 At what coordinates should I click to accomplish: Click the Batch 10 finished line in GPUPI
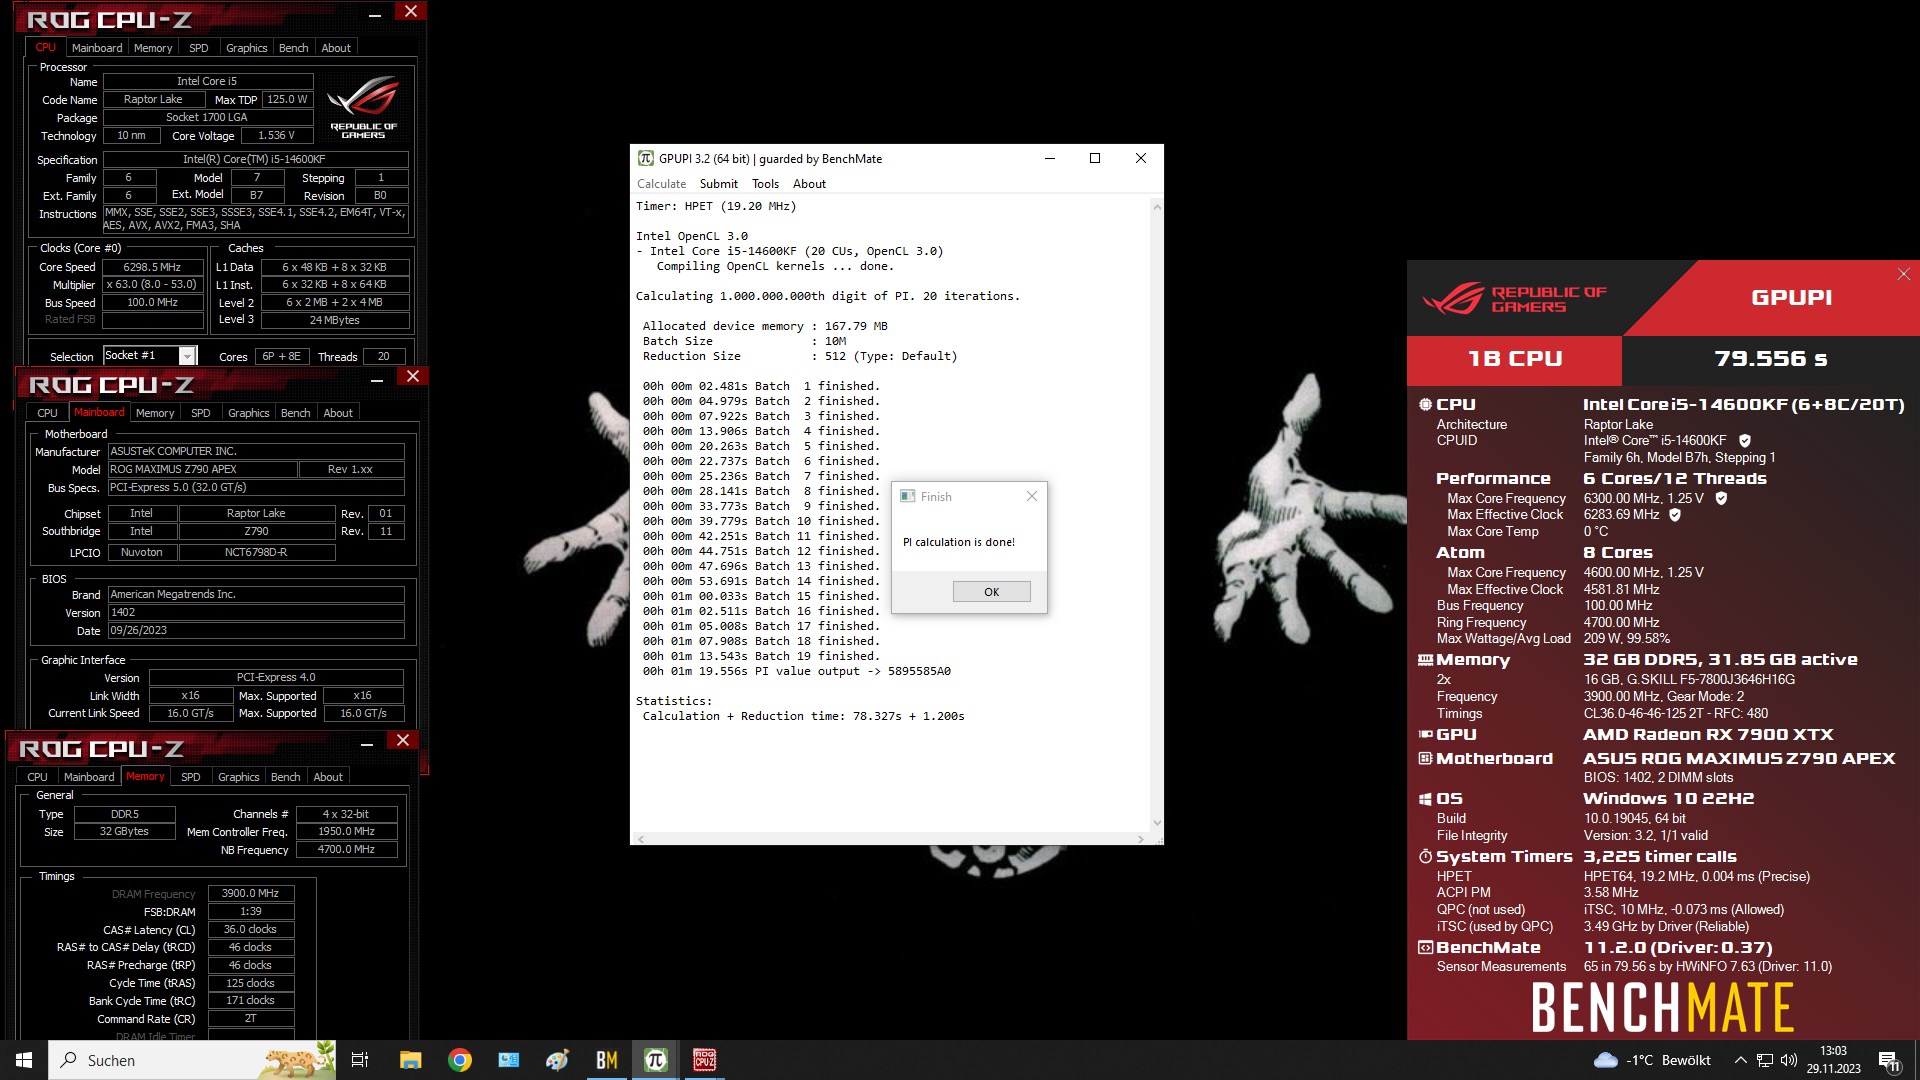(x=761, y=521)
